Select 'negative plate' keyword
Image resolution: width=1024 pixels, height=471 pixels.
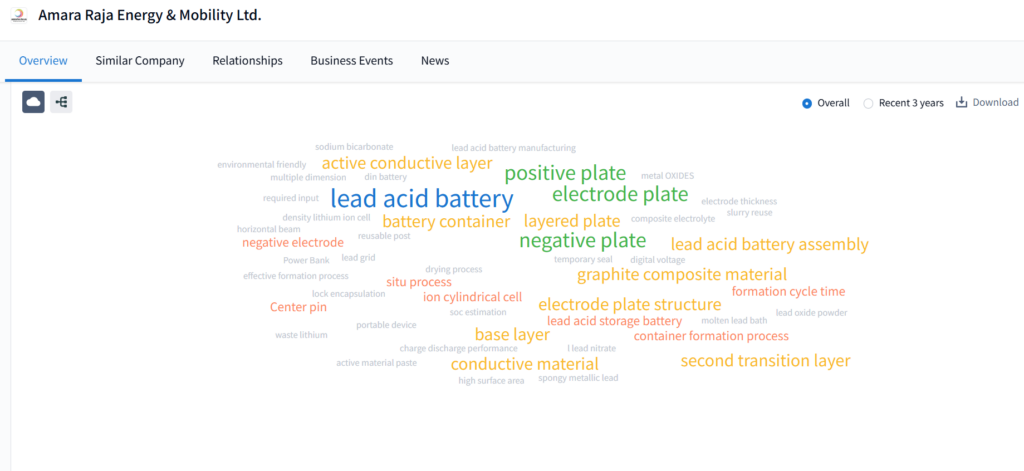[x=582, y=241]
